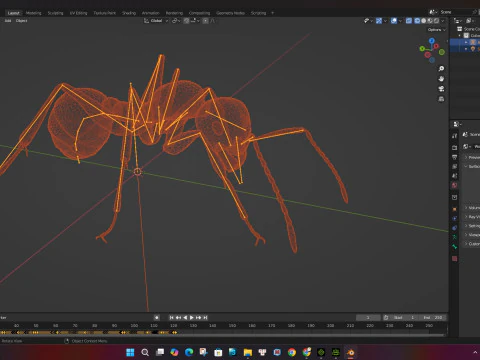
Task: Switch to the Animation workspace tab
Action: 151,13
